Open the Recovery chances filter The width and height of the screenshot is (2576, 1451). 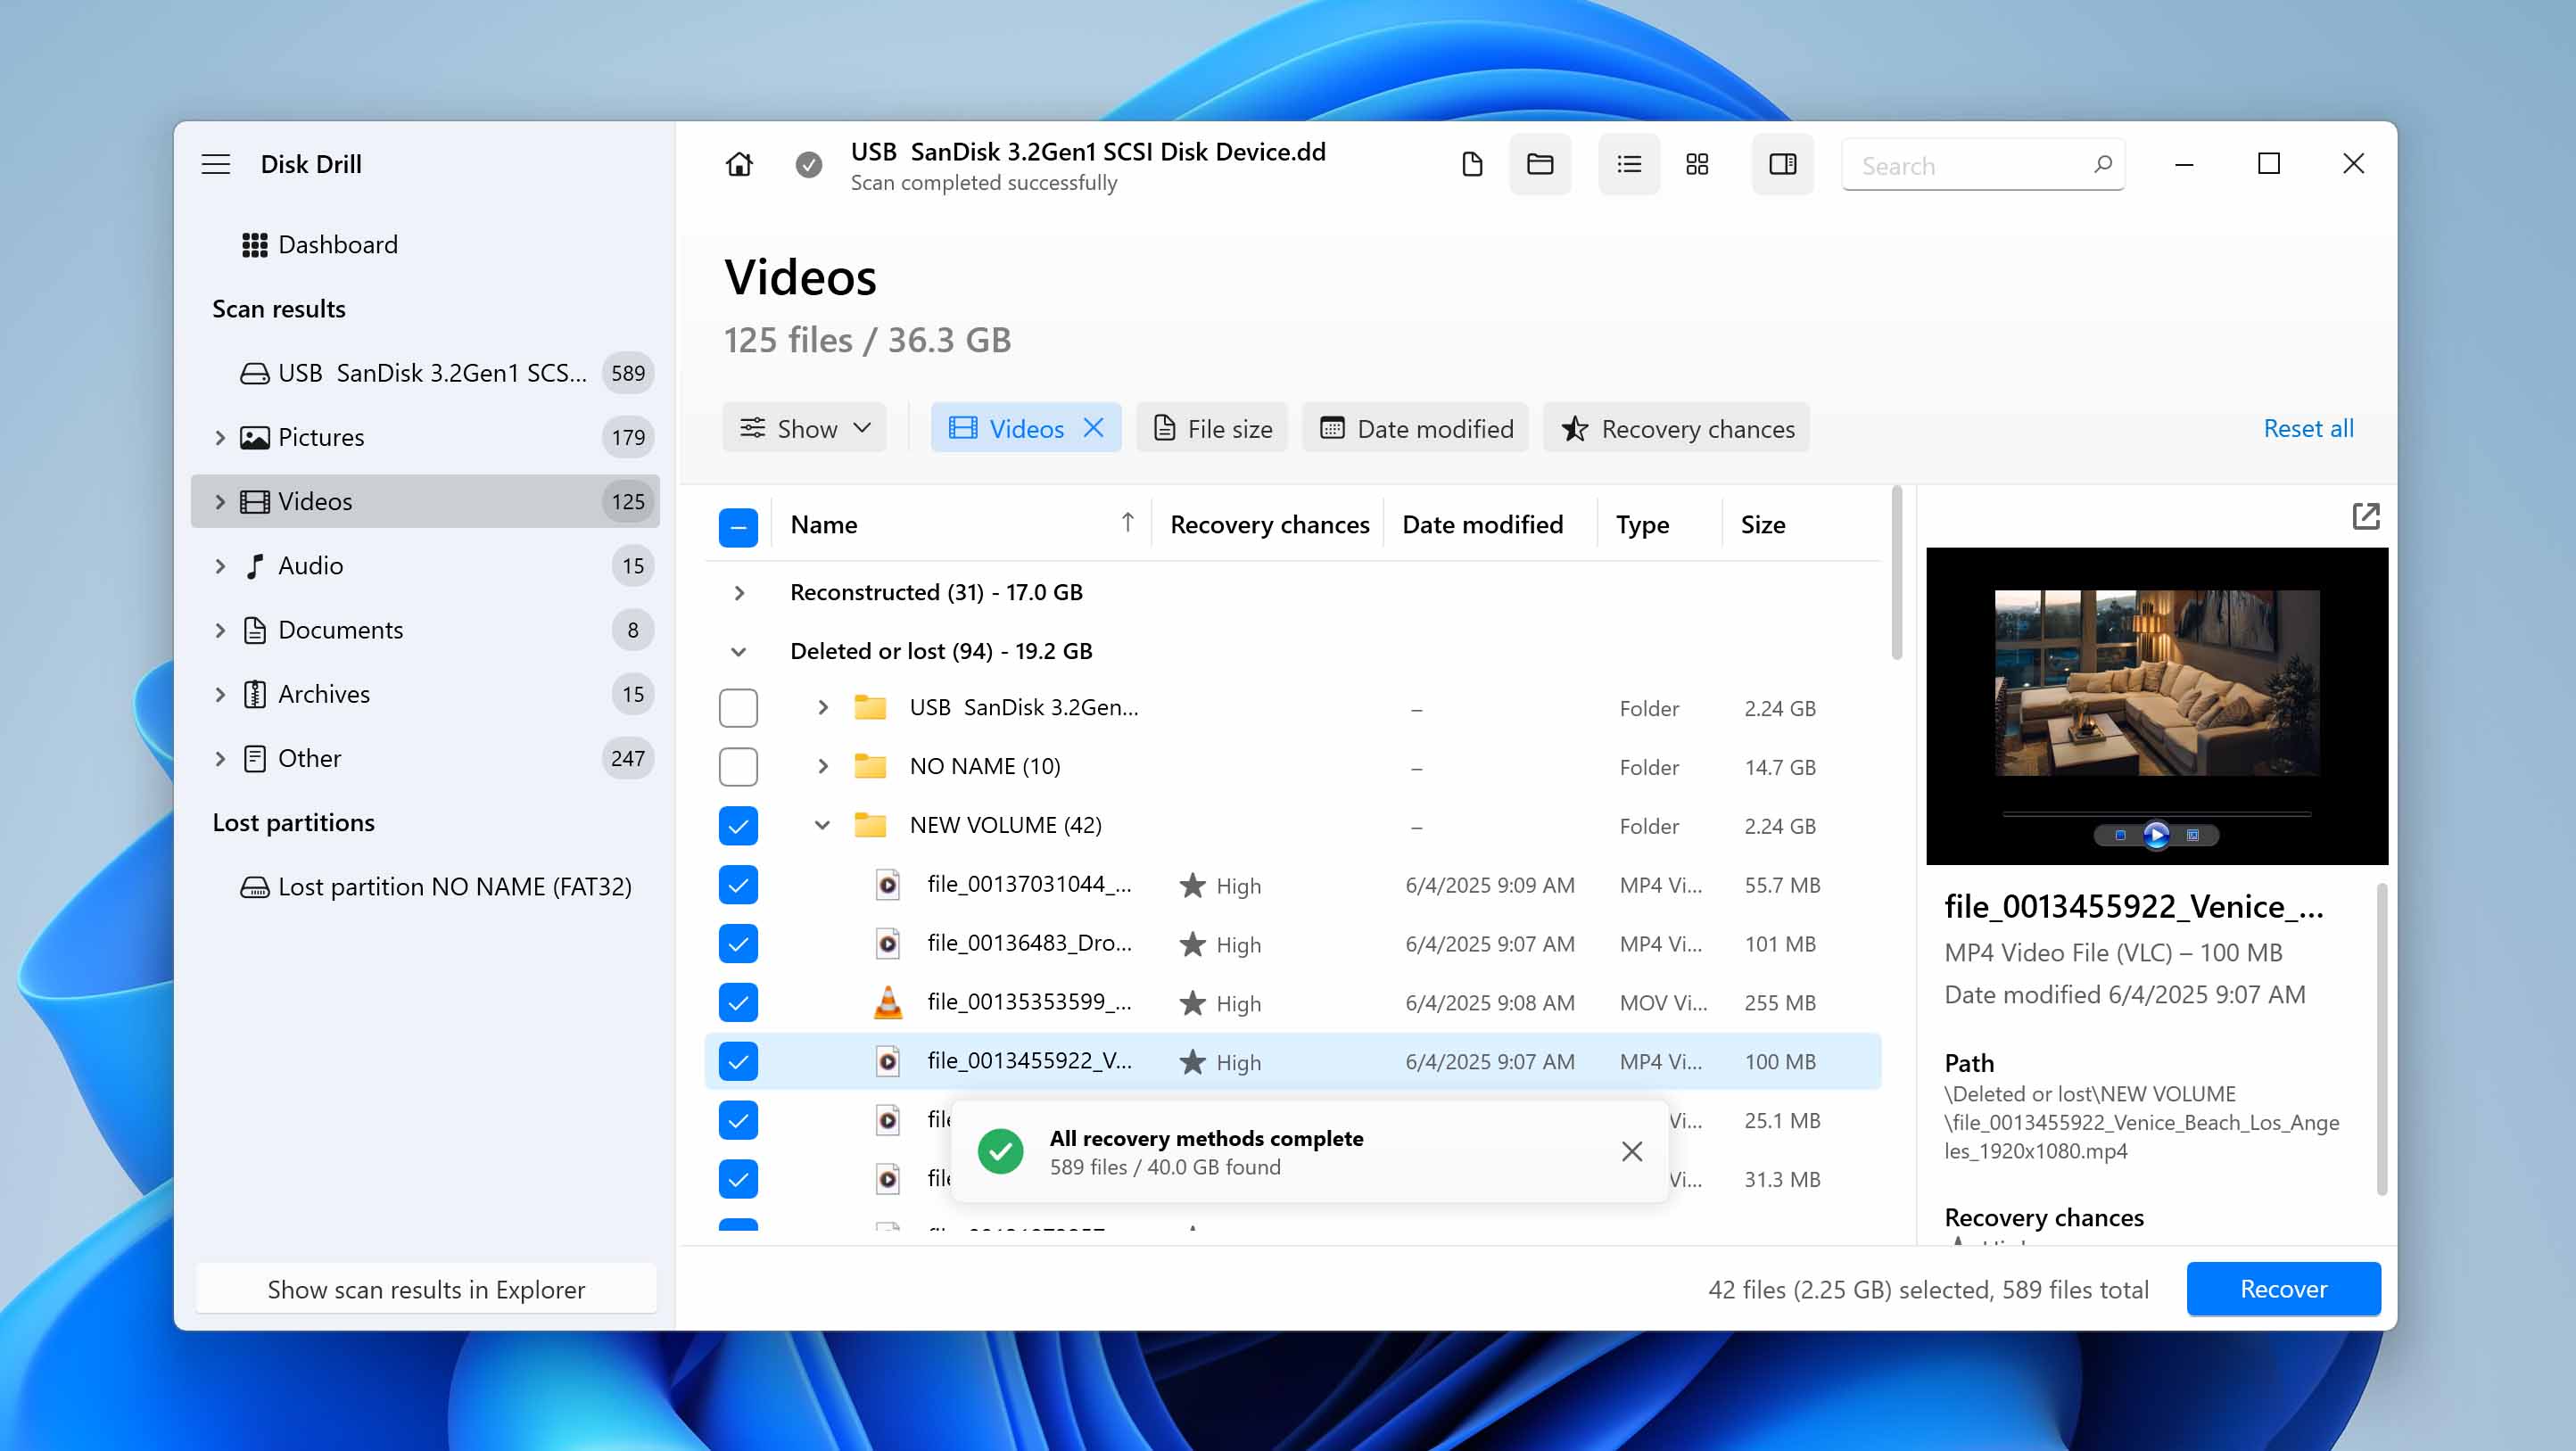click(x=1677, y=428)
